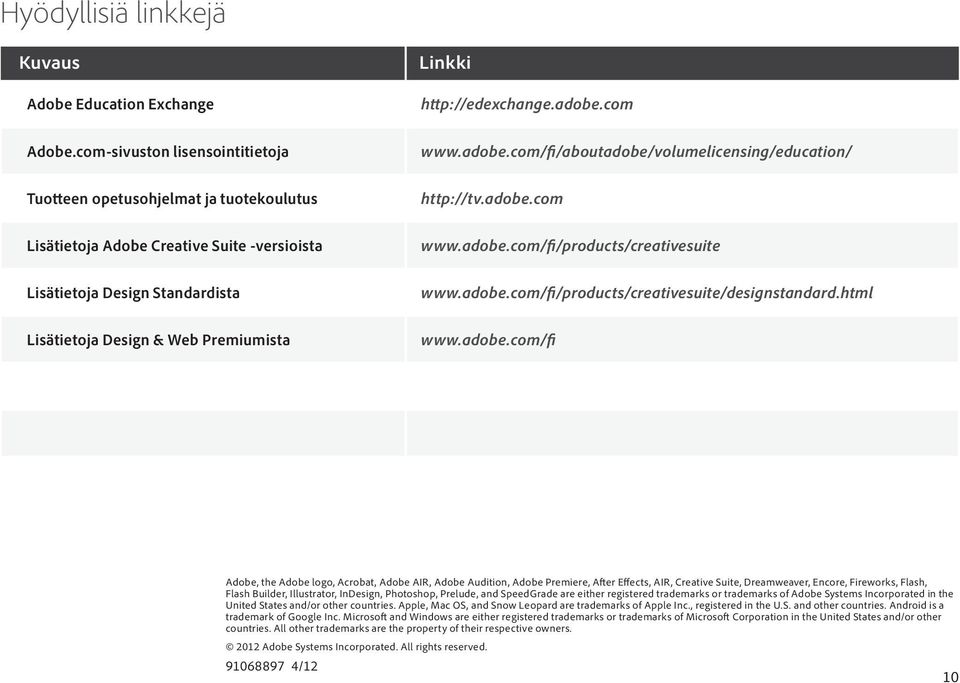Select the Lisätietoja Design & Web Premiumista label
The width and height of the screenshot is (960, 683).
tap(158, 340)
